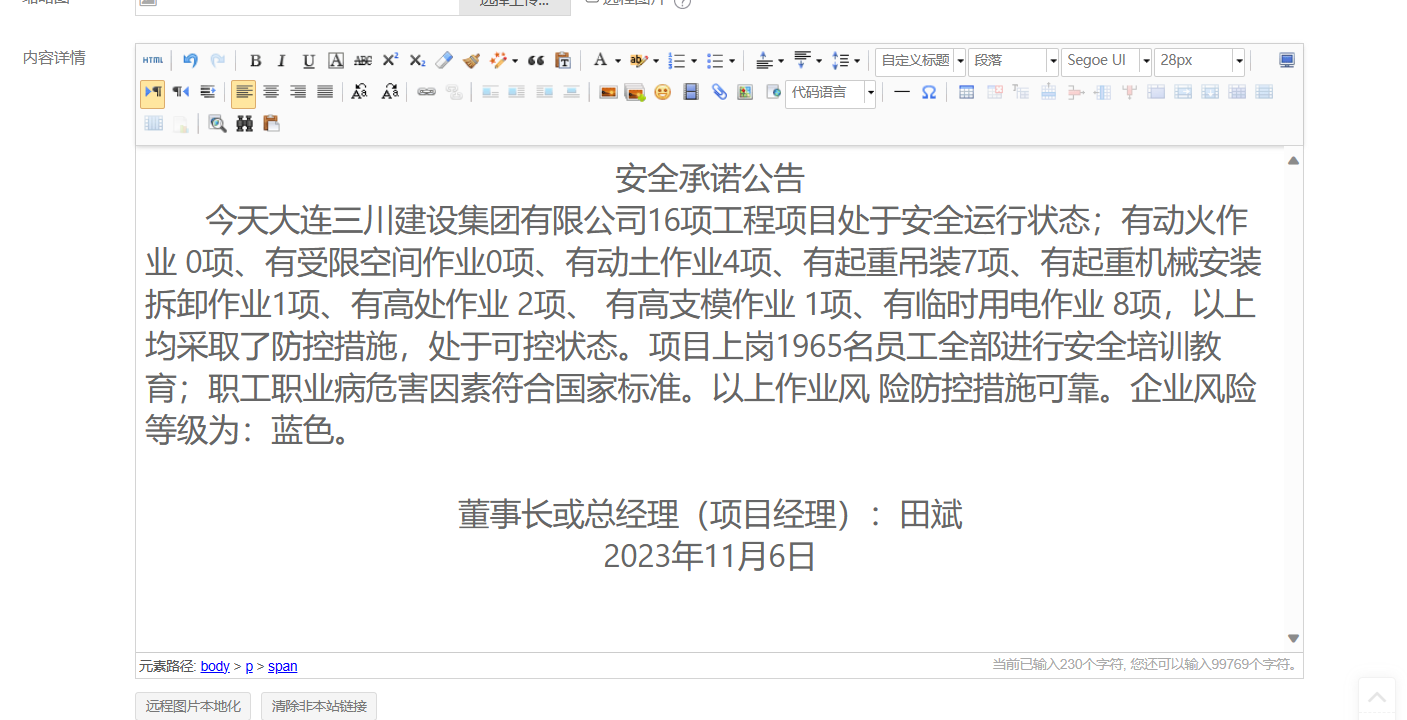This screenshot has height=720, width=1407.
Task: Insert a blockquote
Action: tap(536, 61)
